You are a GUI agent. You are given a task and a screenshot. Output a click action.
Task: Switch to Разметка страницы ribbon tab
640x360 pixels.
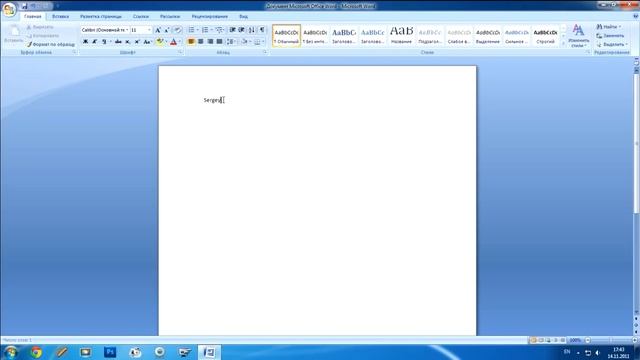101,17
